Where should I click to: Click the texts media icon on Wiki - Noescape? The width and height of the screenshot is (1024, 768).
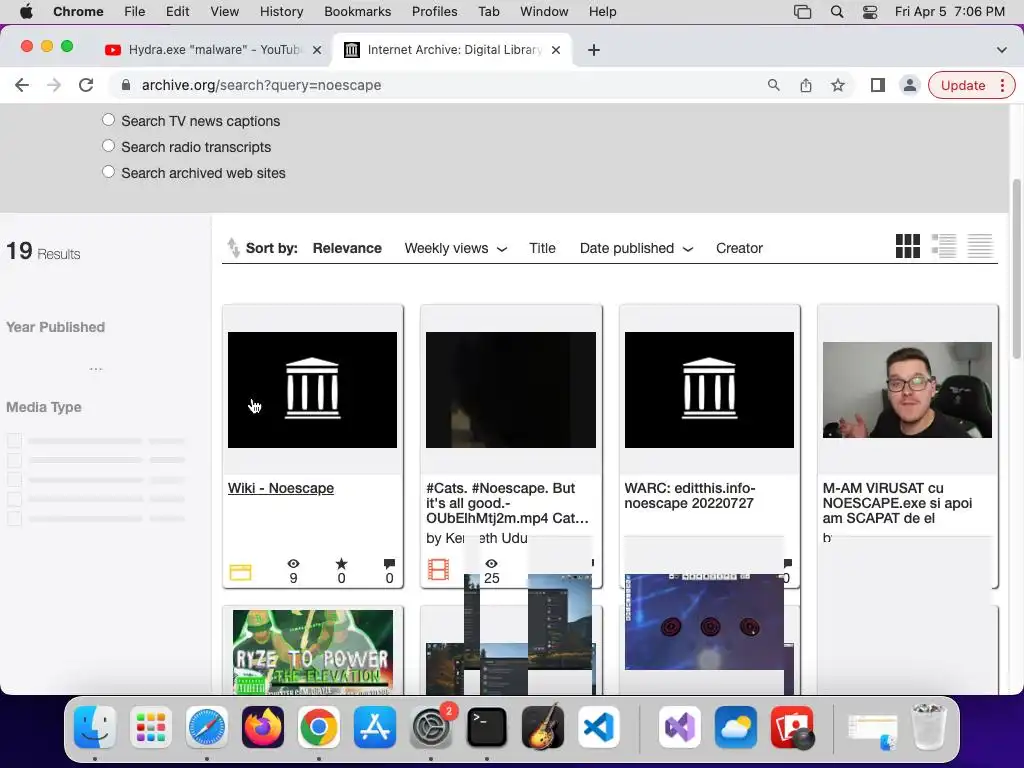(240, 572)
